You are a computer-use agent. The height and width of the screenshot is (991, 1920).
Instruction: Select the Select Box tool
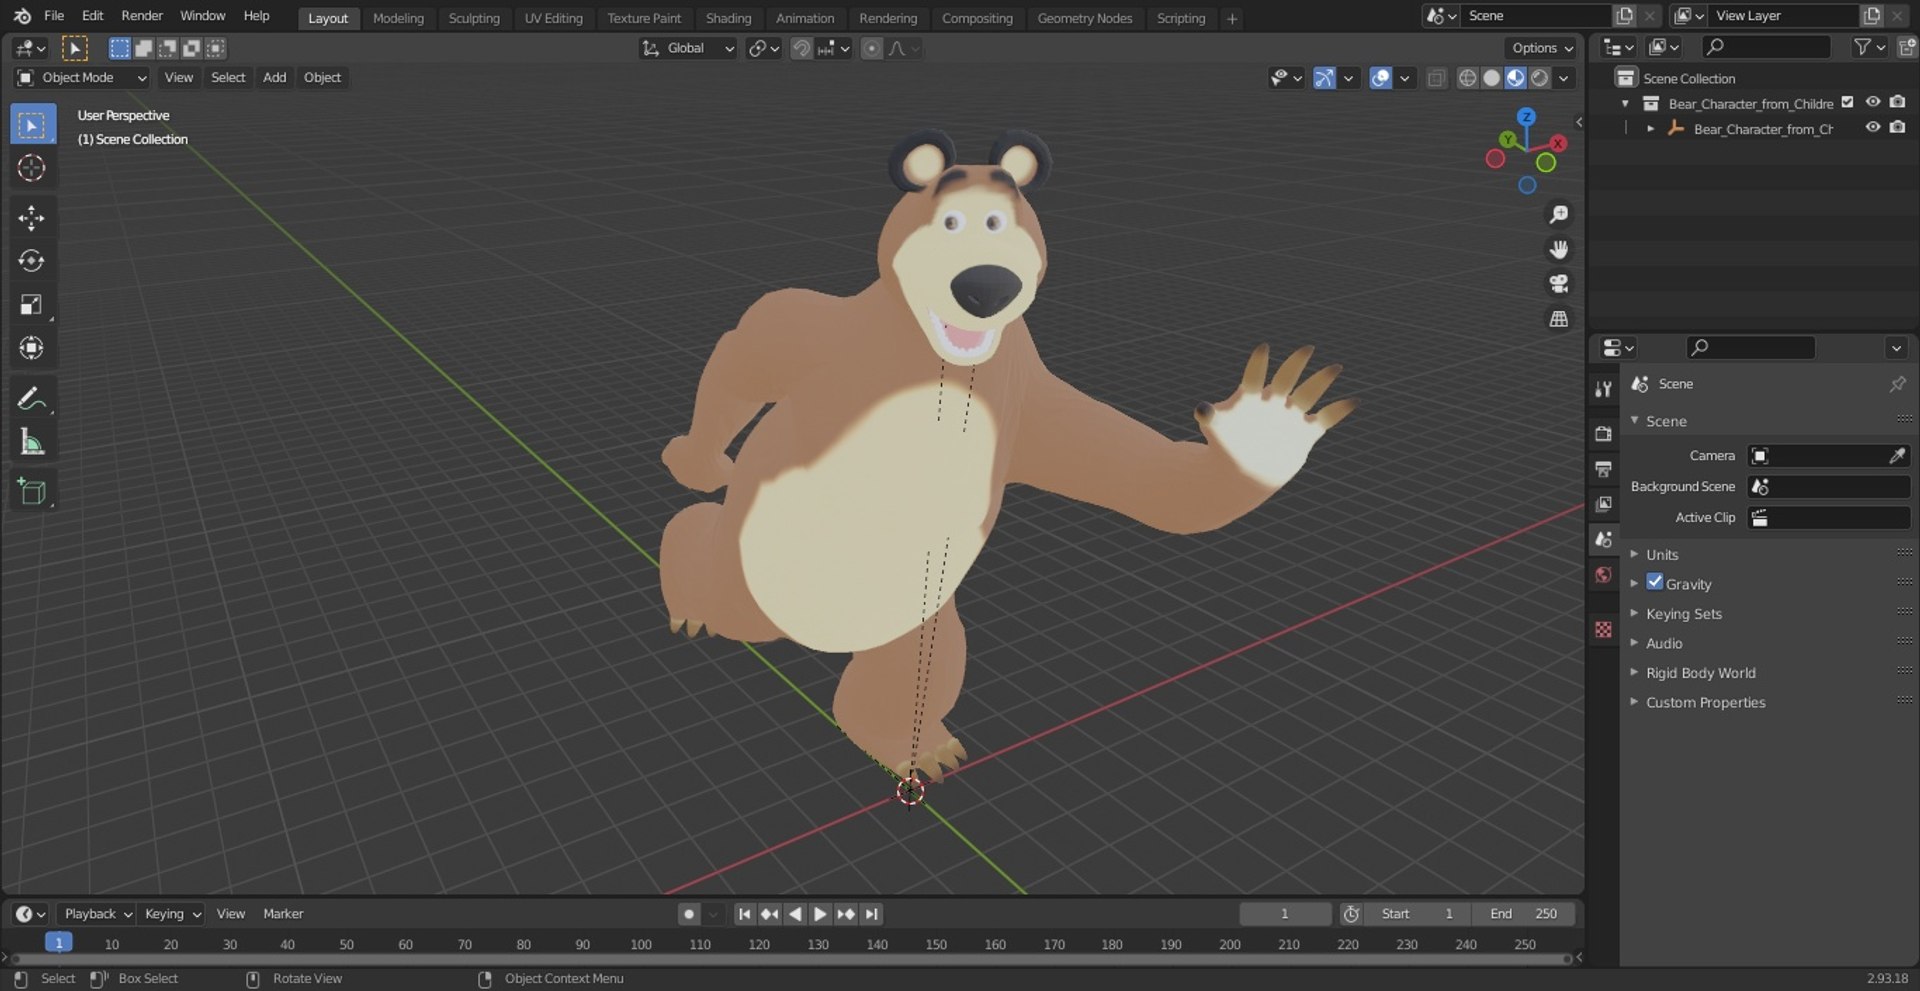(x=32, y=125)
